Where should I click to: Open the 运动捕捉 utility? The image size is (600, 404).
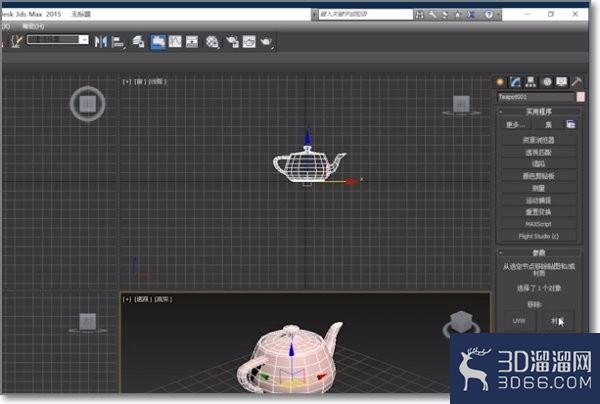tap(539, 200)
